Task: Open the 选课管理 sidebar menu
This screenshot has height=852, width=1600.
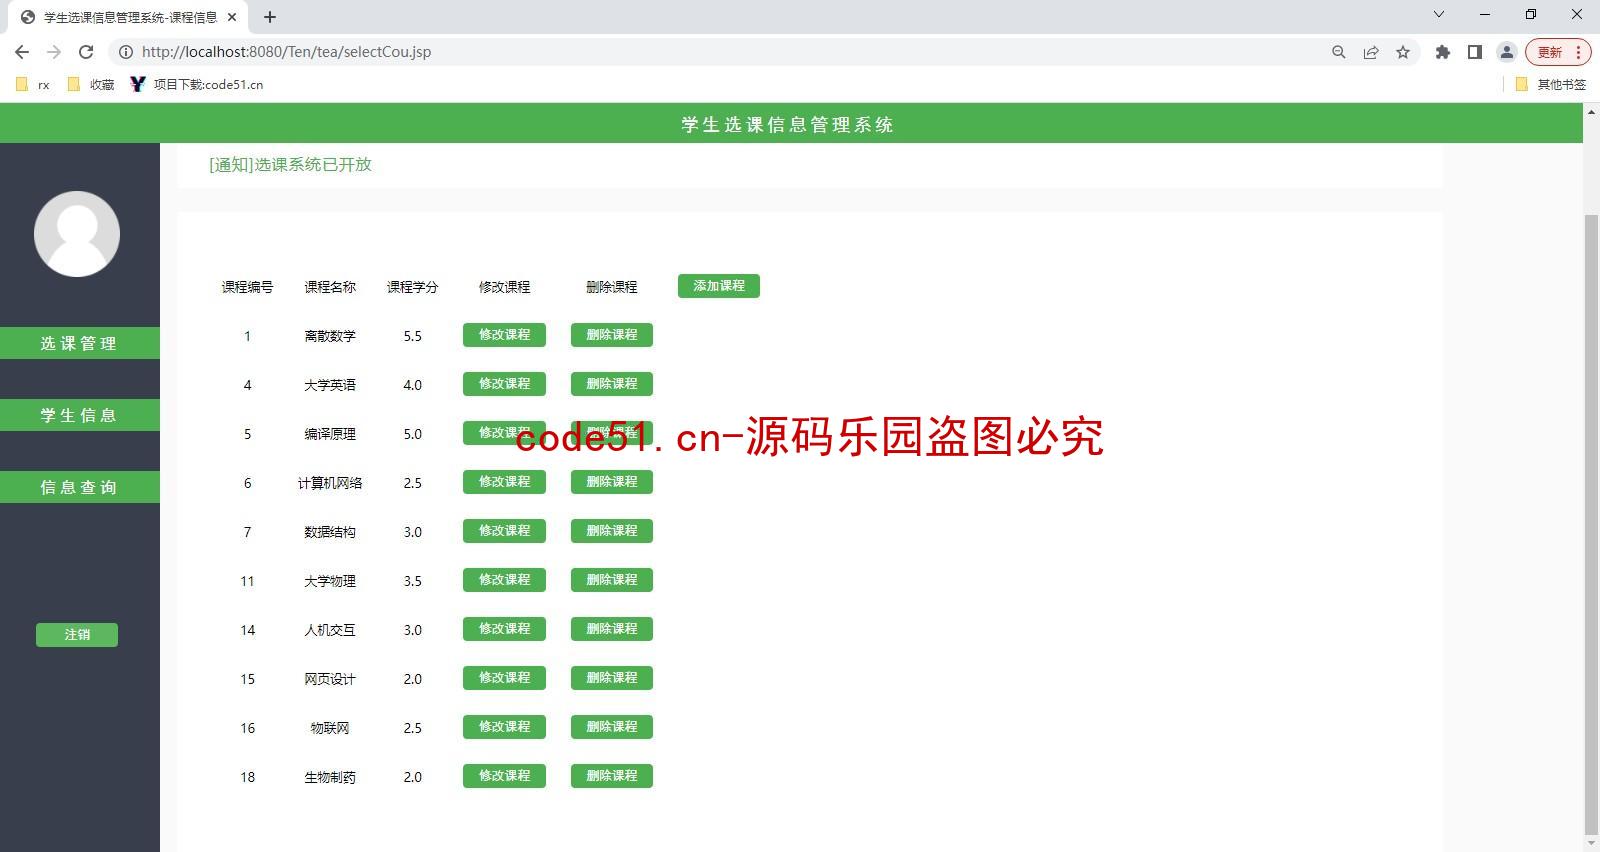Action: pyautogui.click(x=80, y=343)
